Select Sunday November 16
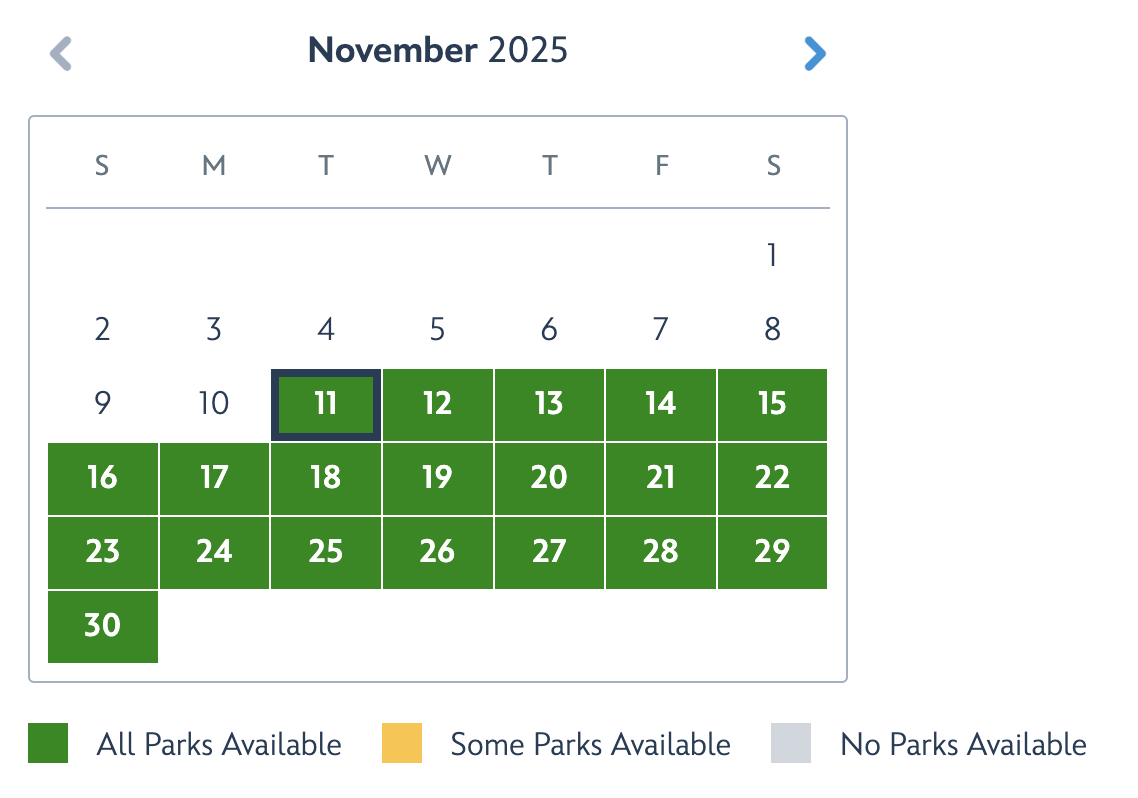This screenshot has width=1138, height=798. [102, 478]
